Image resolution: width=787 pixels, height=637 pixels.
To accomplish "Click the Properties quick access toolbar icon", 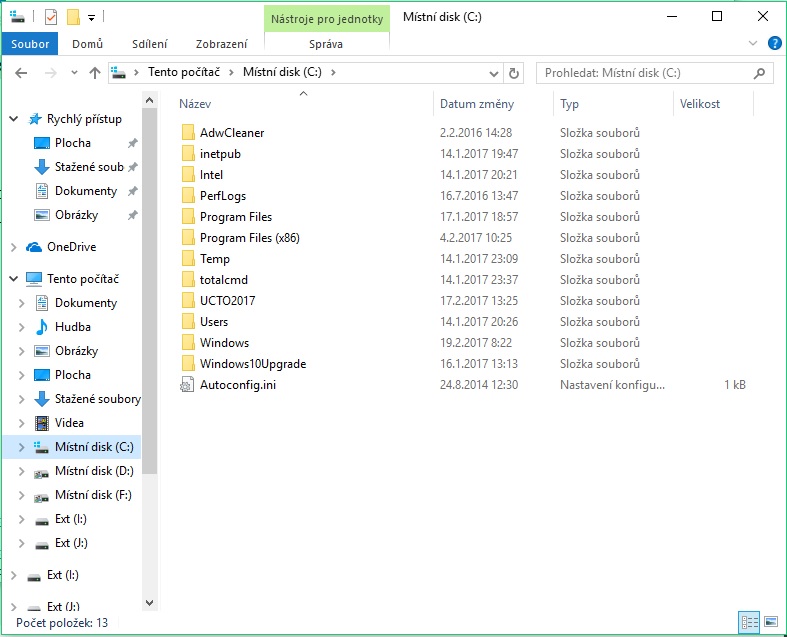I will pos(51,17).
